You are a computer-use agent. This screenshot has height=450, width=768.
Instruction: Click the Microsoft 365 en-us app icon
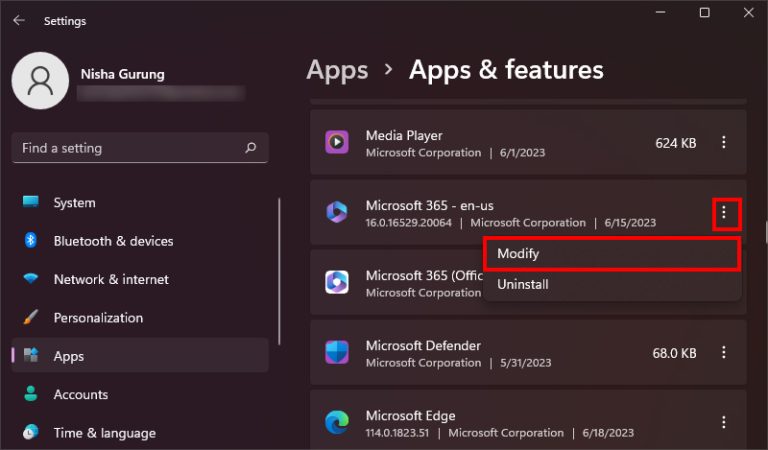tap(337, 213)
